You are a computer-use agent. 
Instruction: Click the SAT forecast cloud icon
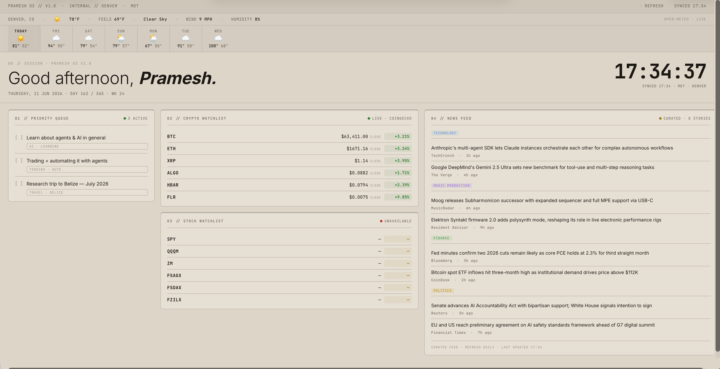[88, 38]
